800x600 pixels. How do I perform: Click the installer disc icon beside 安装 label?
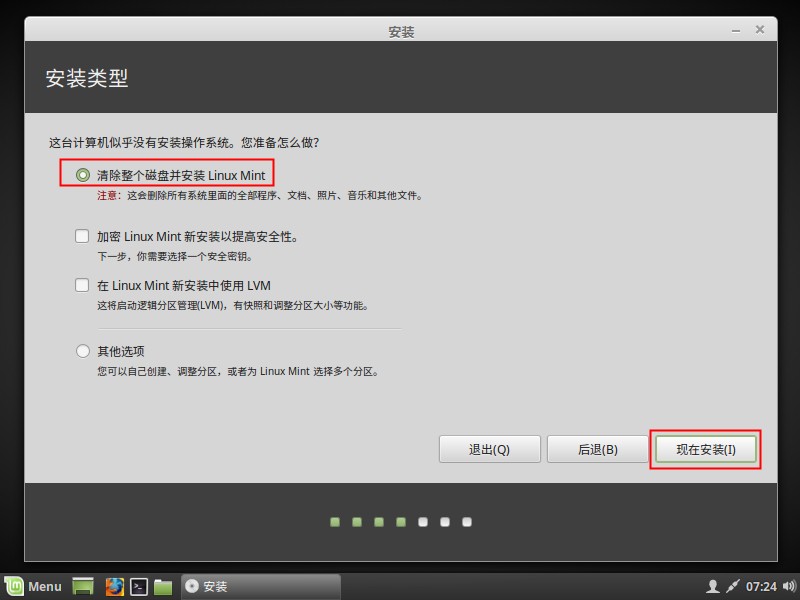[x=190, y=586]
